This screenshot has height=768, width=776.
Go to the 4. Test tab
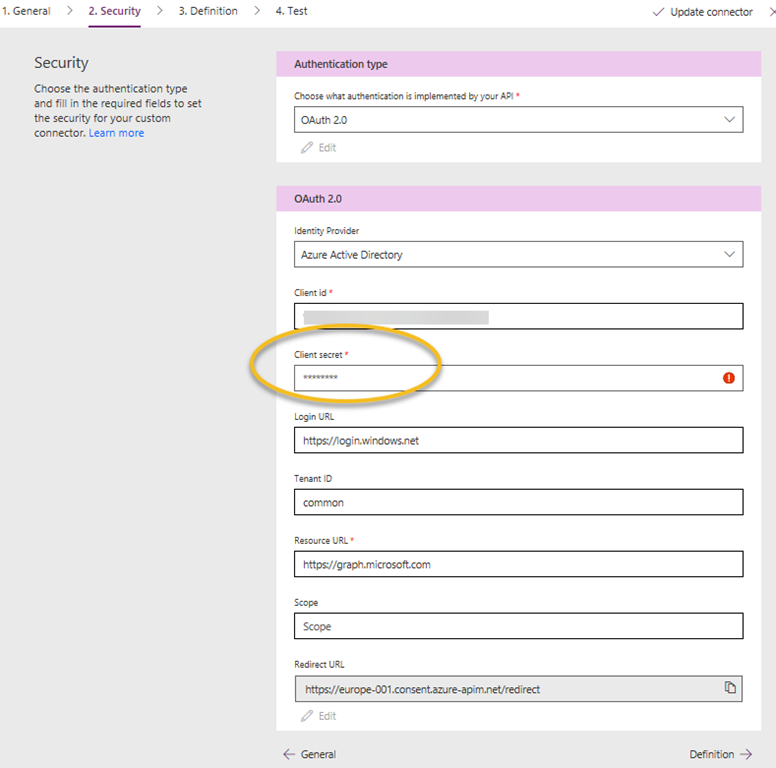click(291, 11)
